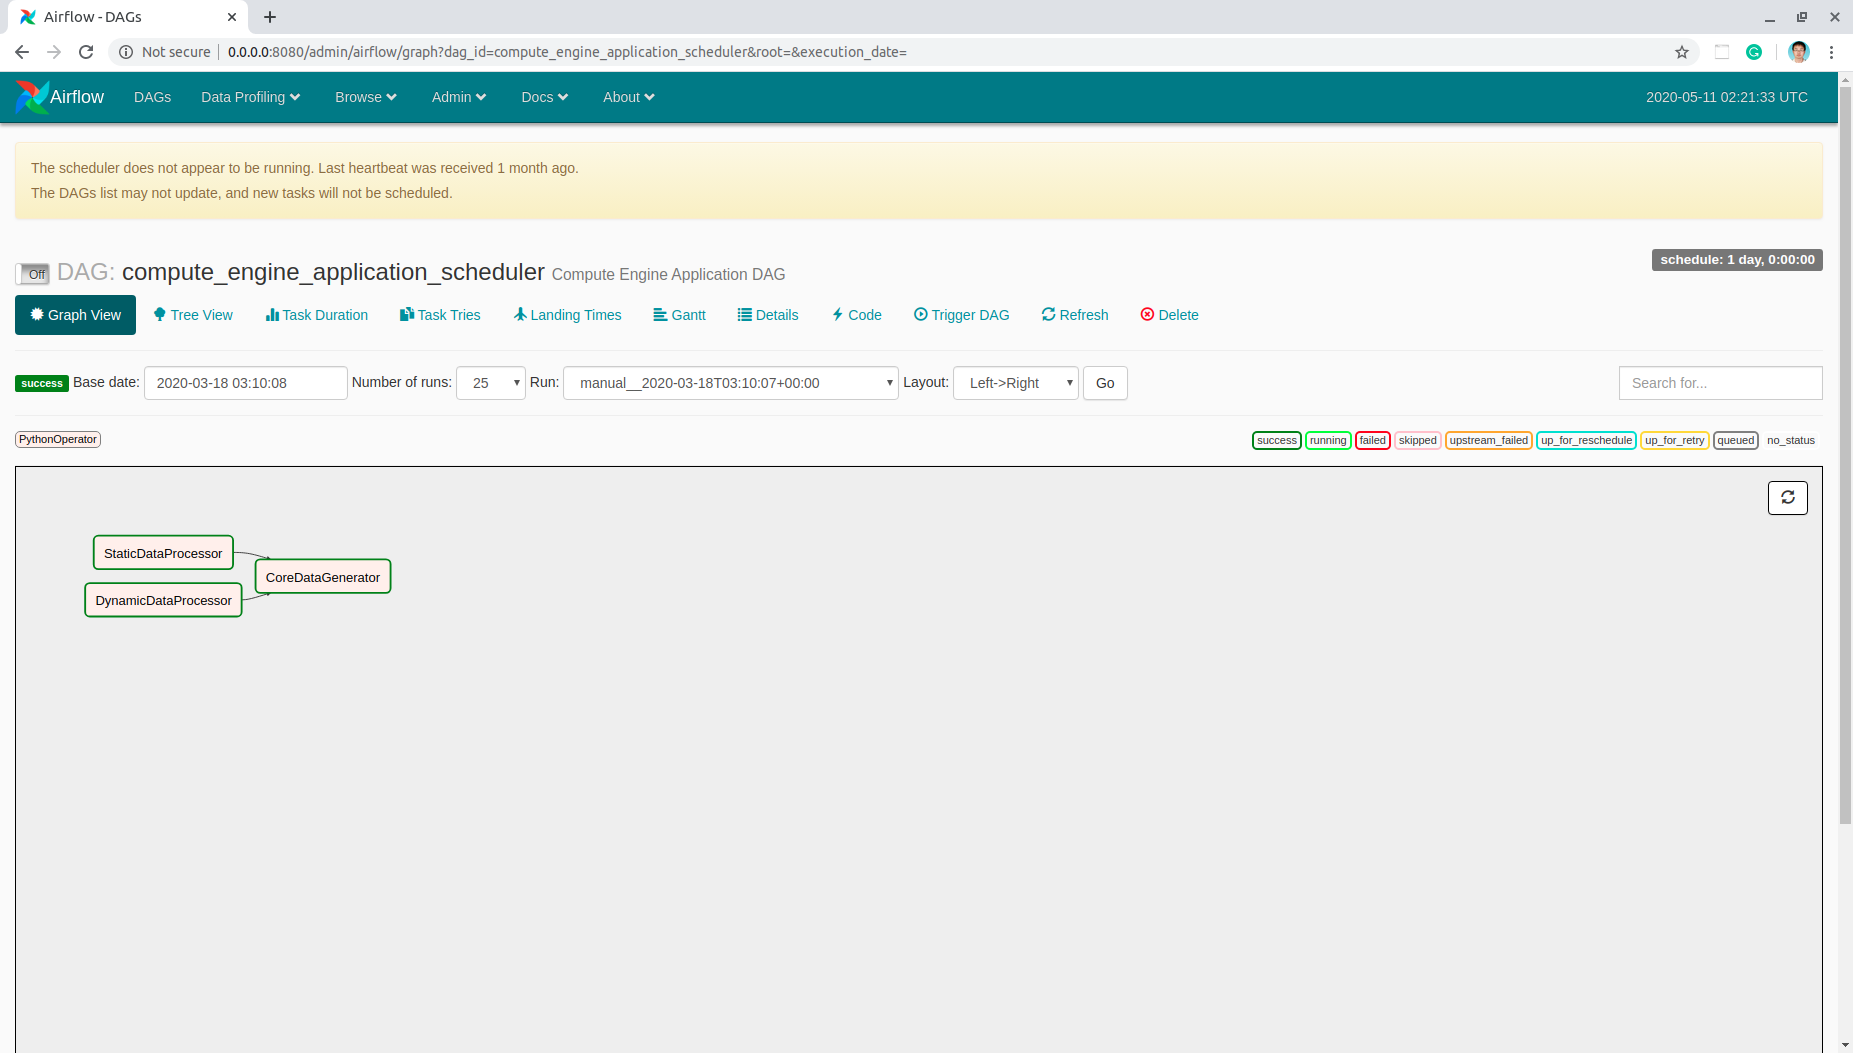Click the browser forward arrow
Viewport: 1853px width, 1053px height.
(54, 52)
